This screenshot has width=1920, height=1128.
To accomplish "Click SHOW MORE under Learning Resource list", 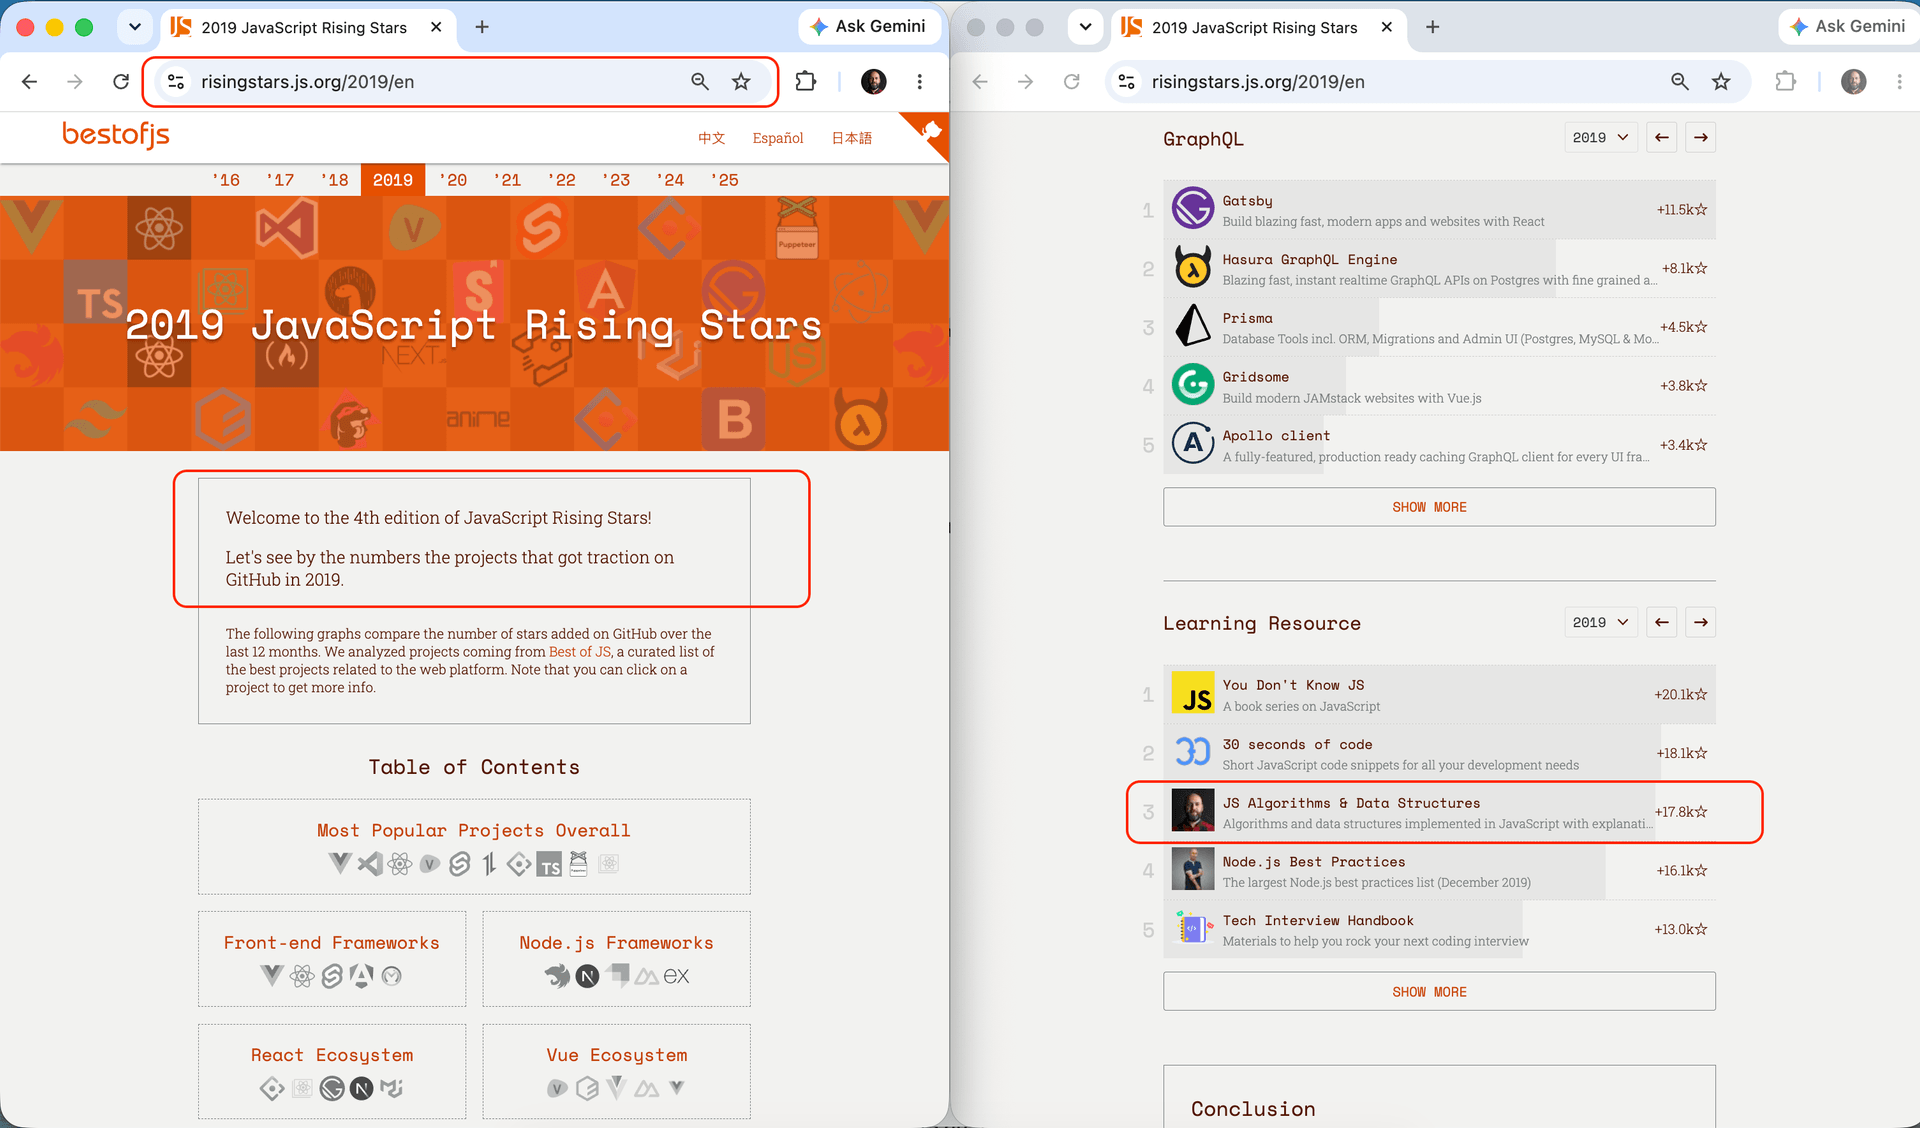I will pyautogui.click(x=1439, y=992).
